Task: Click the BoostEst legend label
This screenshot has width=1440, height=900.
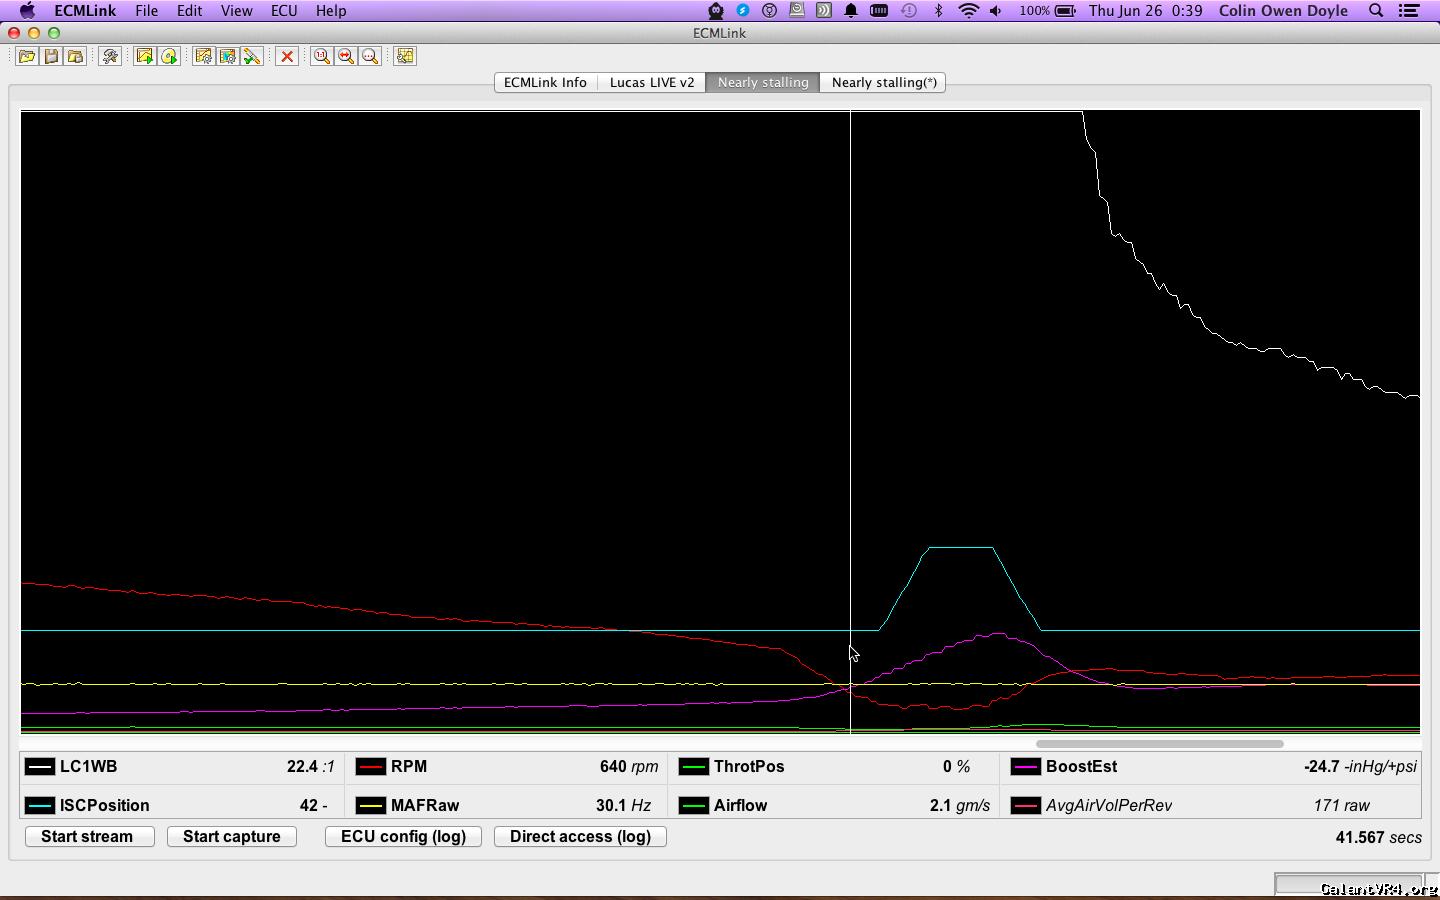Action: (1081, 767)
